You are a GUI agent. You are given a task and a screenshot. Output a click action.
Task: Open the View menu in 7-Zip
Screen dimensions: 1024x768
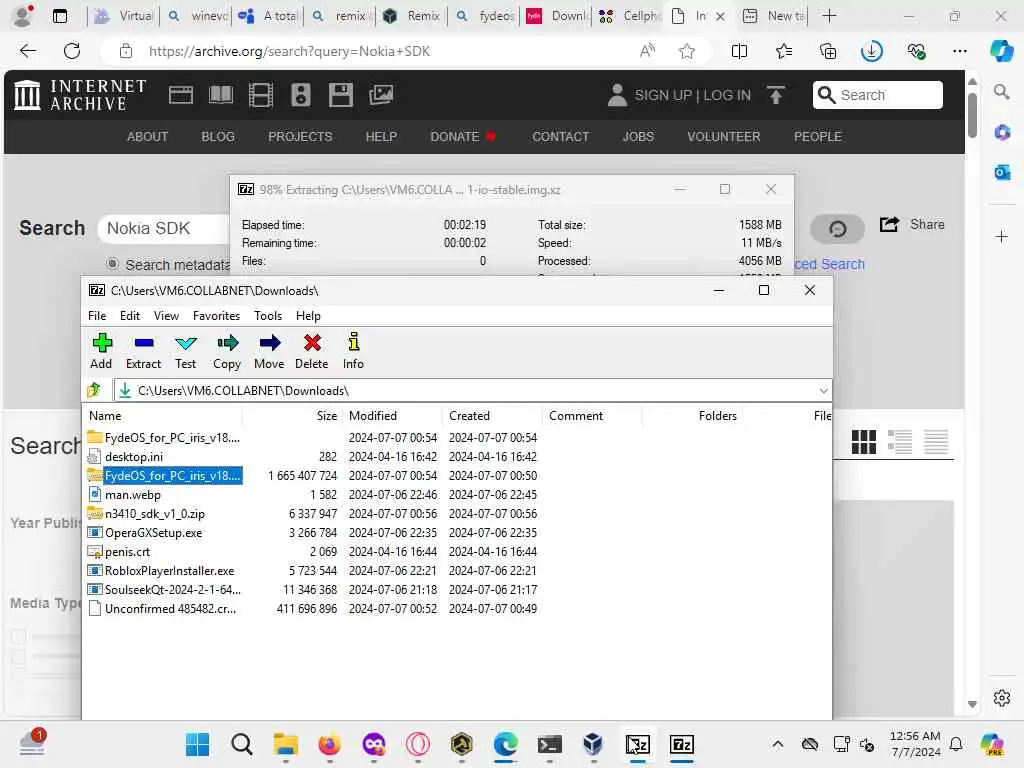(166, 316)
